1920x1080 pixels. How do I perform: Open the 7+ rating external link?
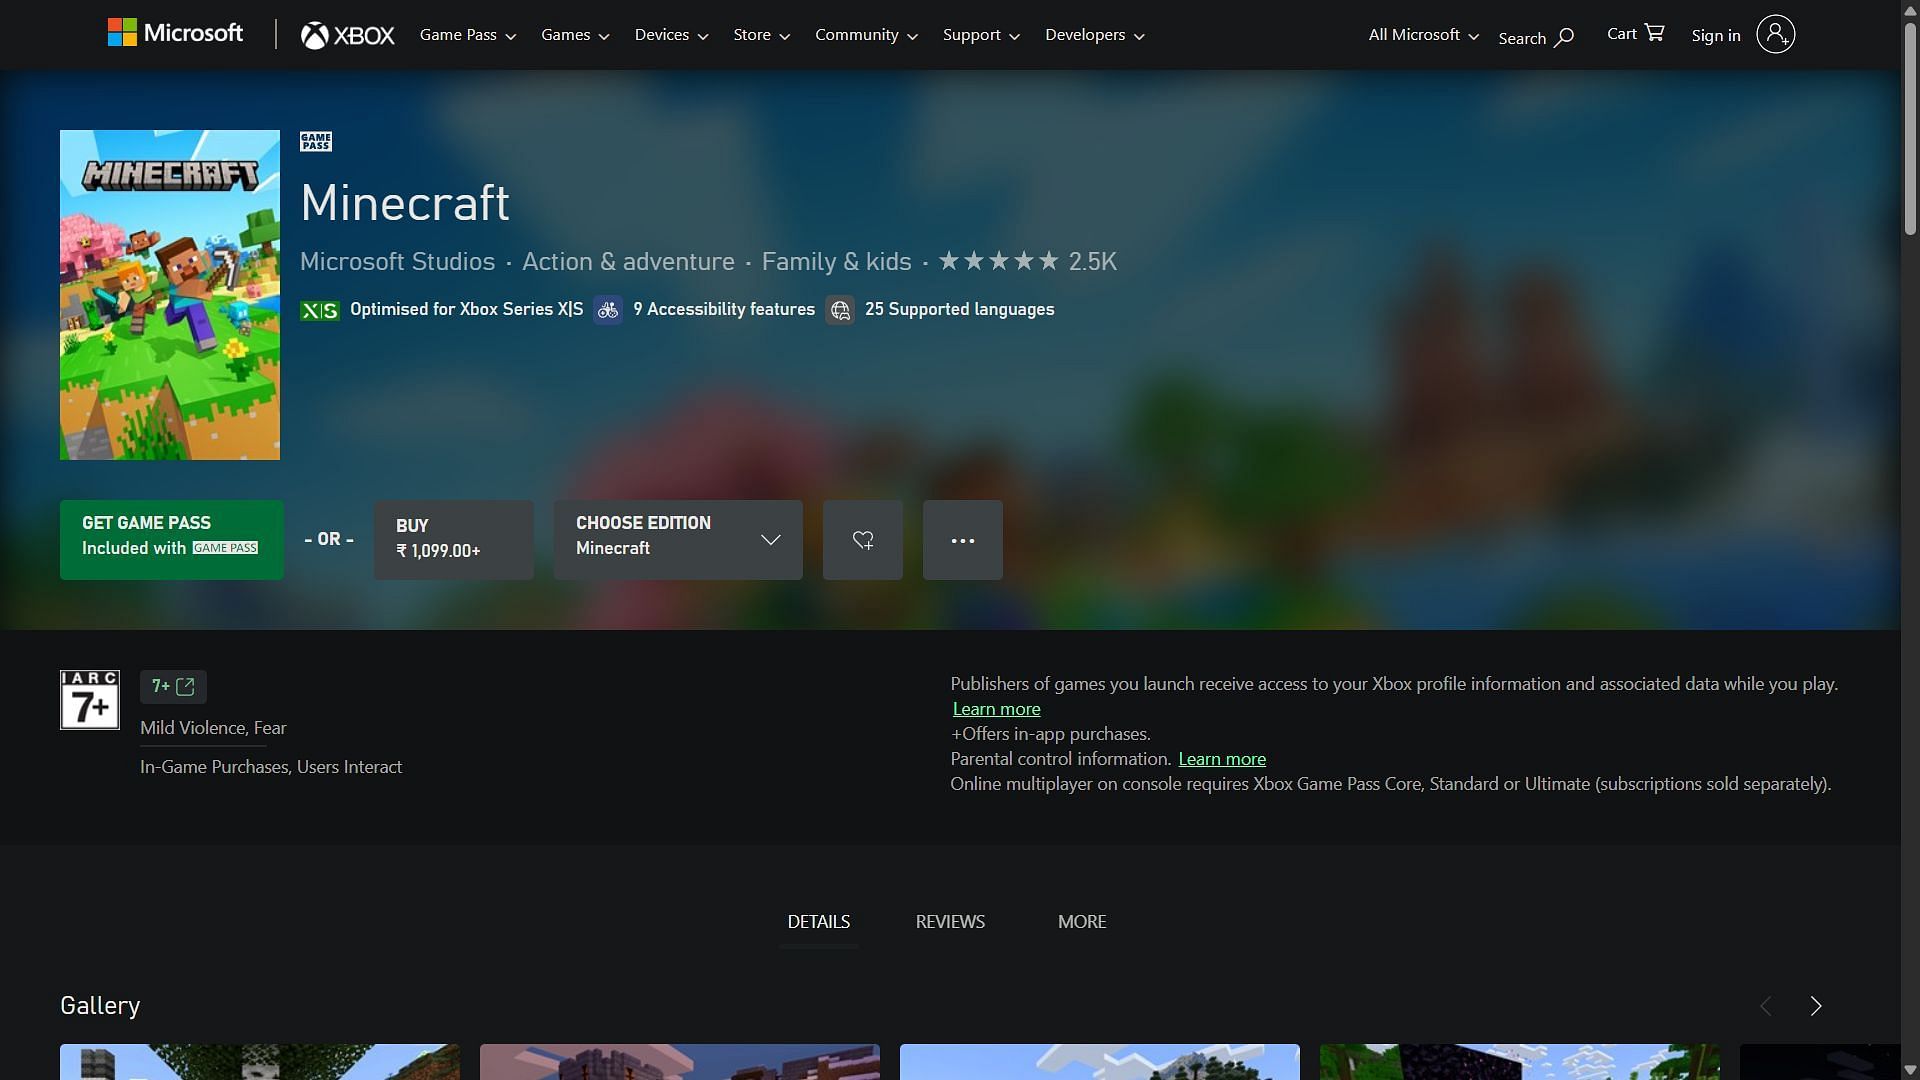(x=173, y=686)
